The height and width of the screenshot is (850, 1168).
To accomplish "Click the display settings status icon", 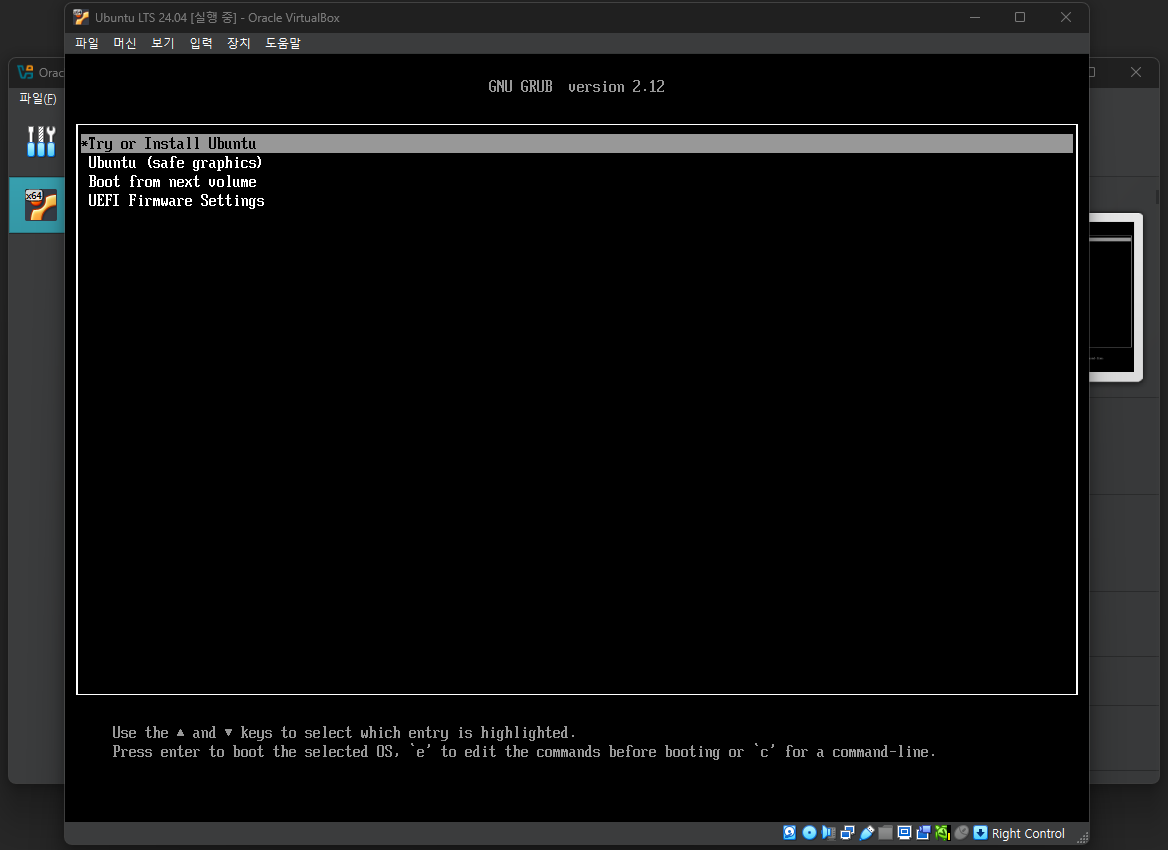I will click(x=904, y=833).
